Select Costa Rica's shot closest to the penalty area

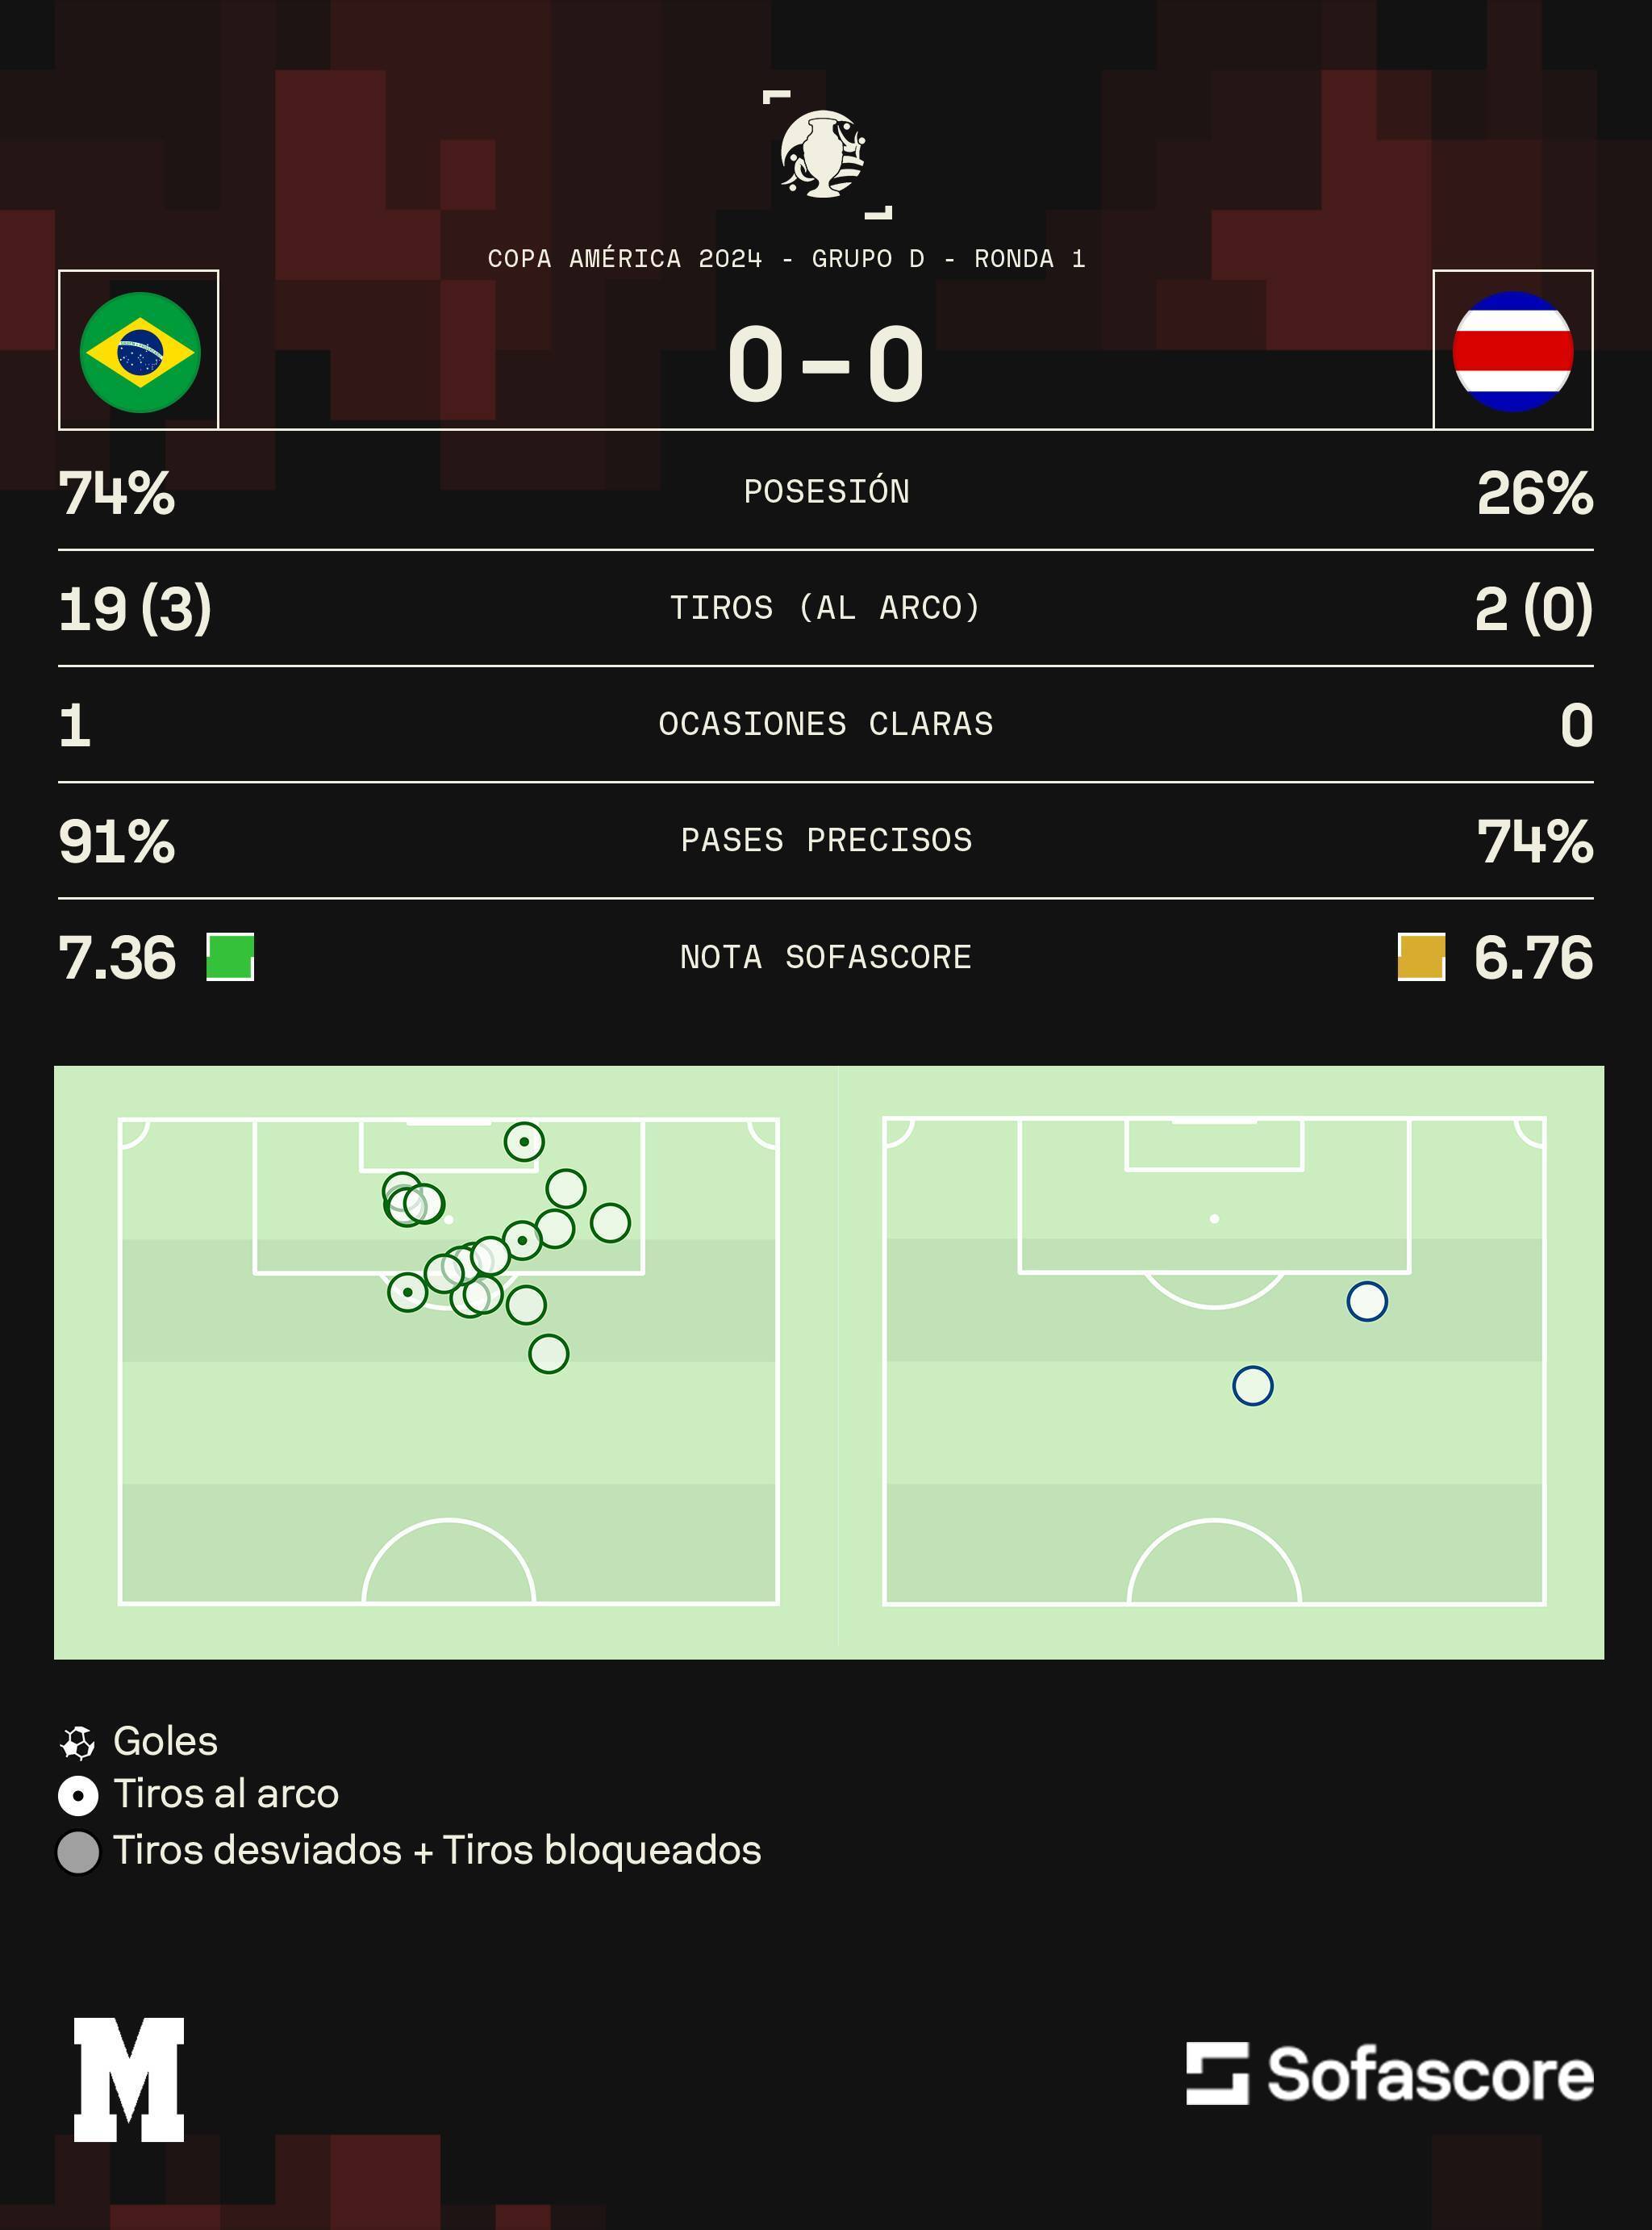(1367, 1302)
